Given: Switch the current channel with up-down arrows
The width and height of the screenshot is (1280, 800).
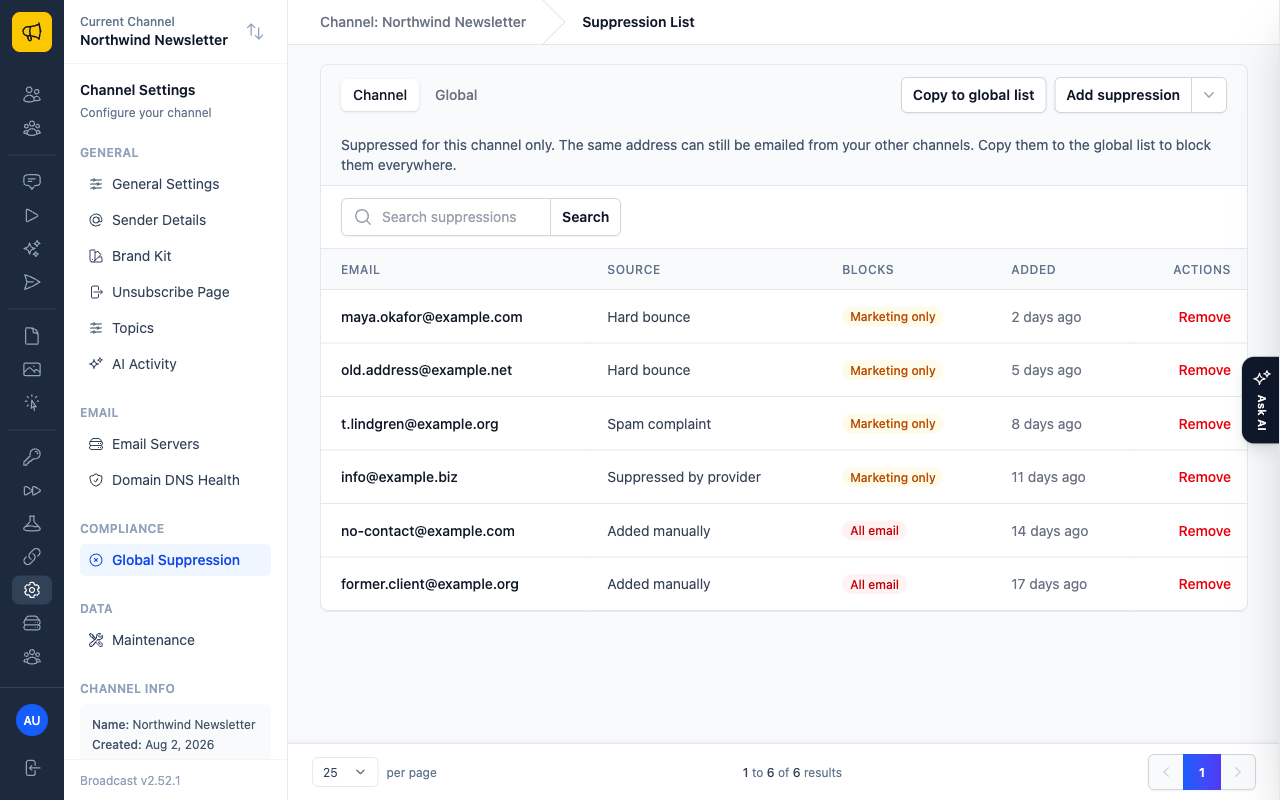Looking at the screenshot, I should (255, 32).
